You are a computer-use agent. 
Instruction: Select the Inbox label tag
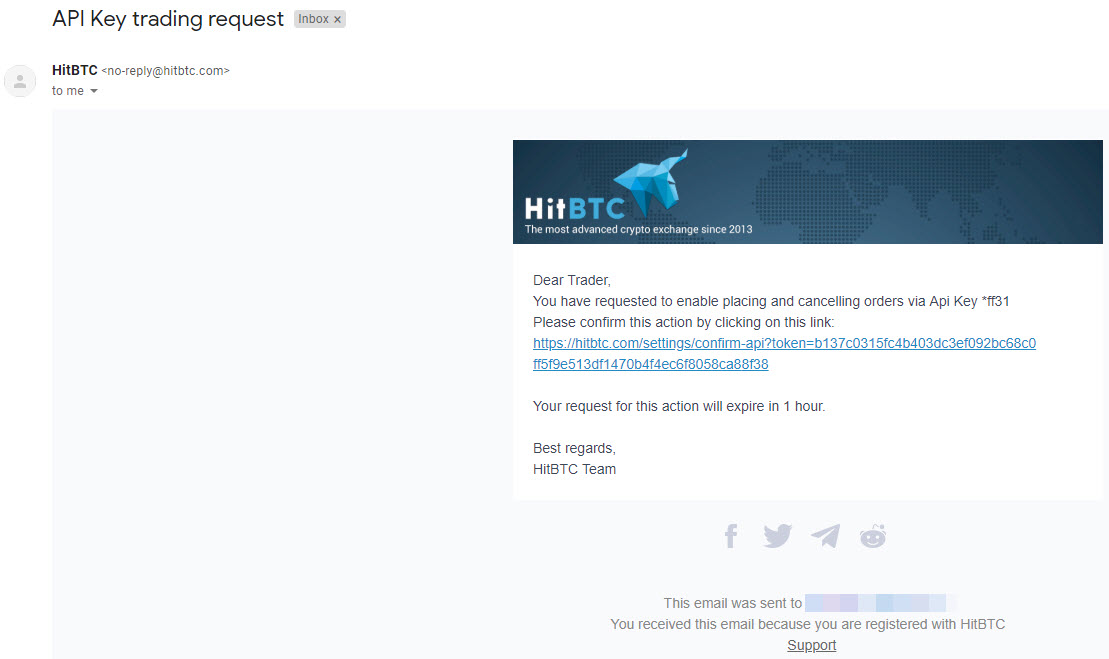pos(313,18)
